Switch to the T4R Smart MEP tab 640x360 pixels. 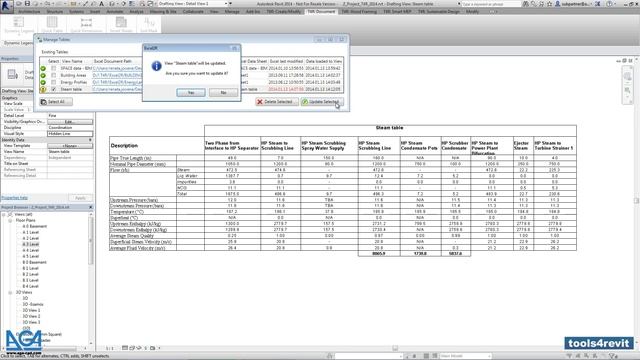click(x=397, y=12)
